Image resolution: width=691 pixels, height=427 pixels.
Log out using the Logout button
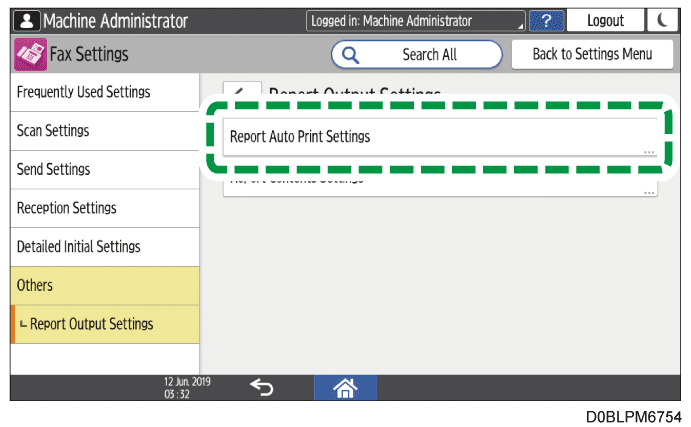605,20
